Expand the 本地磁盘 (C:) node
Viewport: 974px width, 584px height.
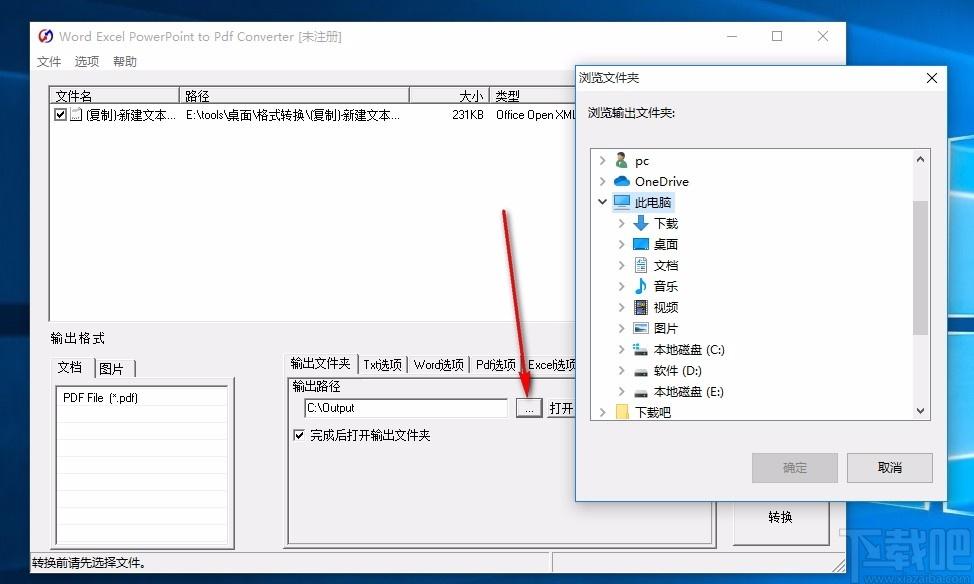[x=621, y=349]
